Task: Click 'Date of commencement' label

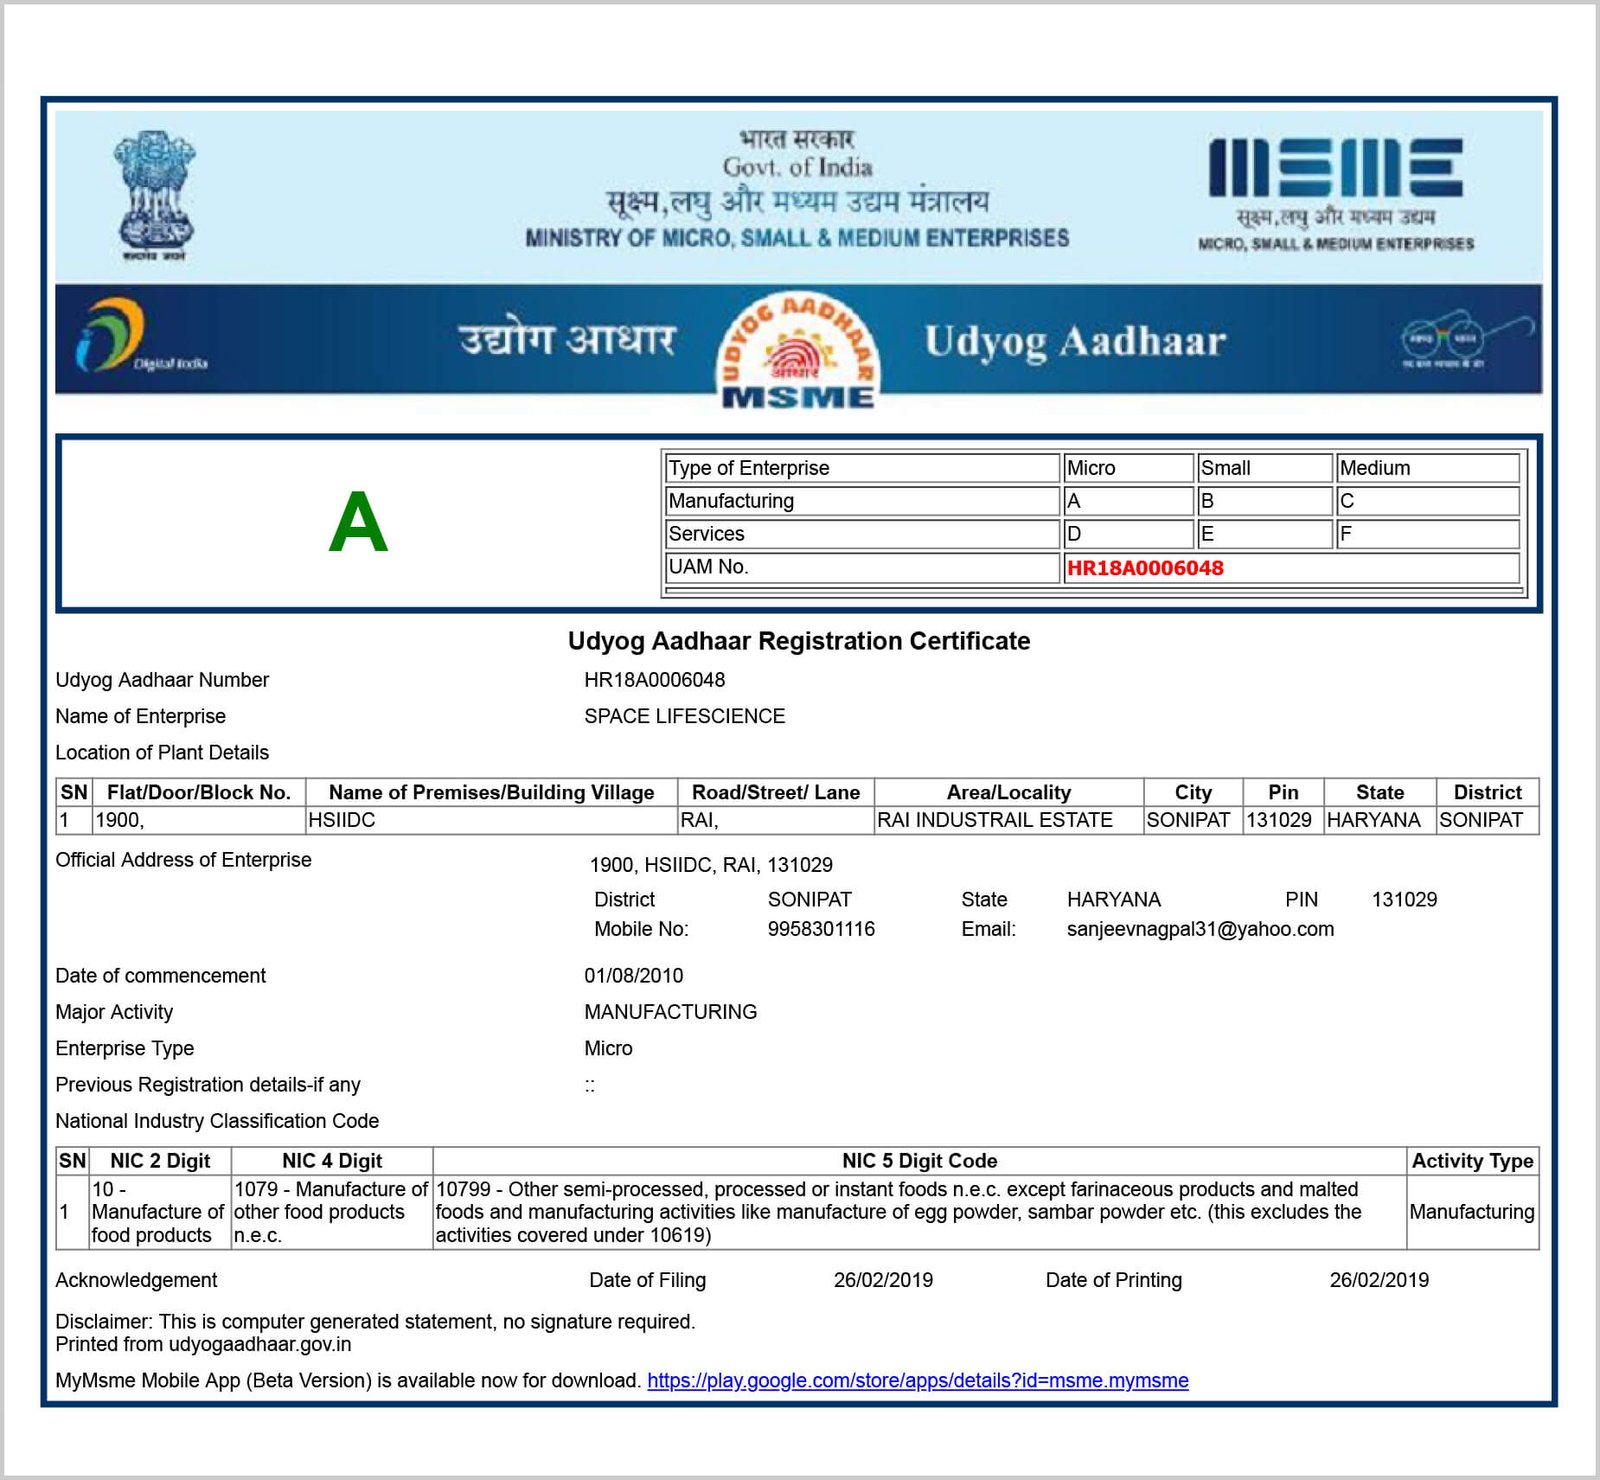Action: click(x=160, y=976)
